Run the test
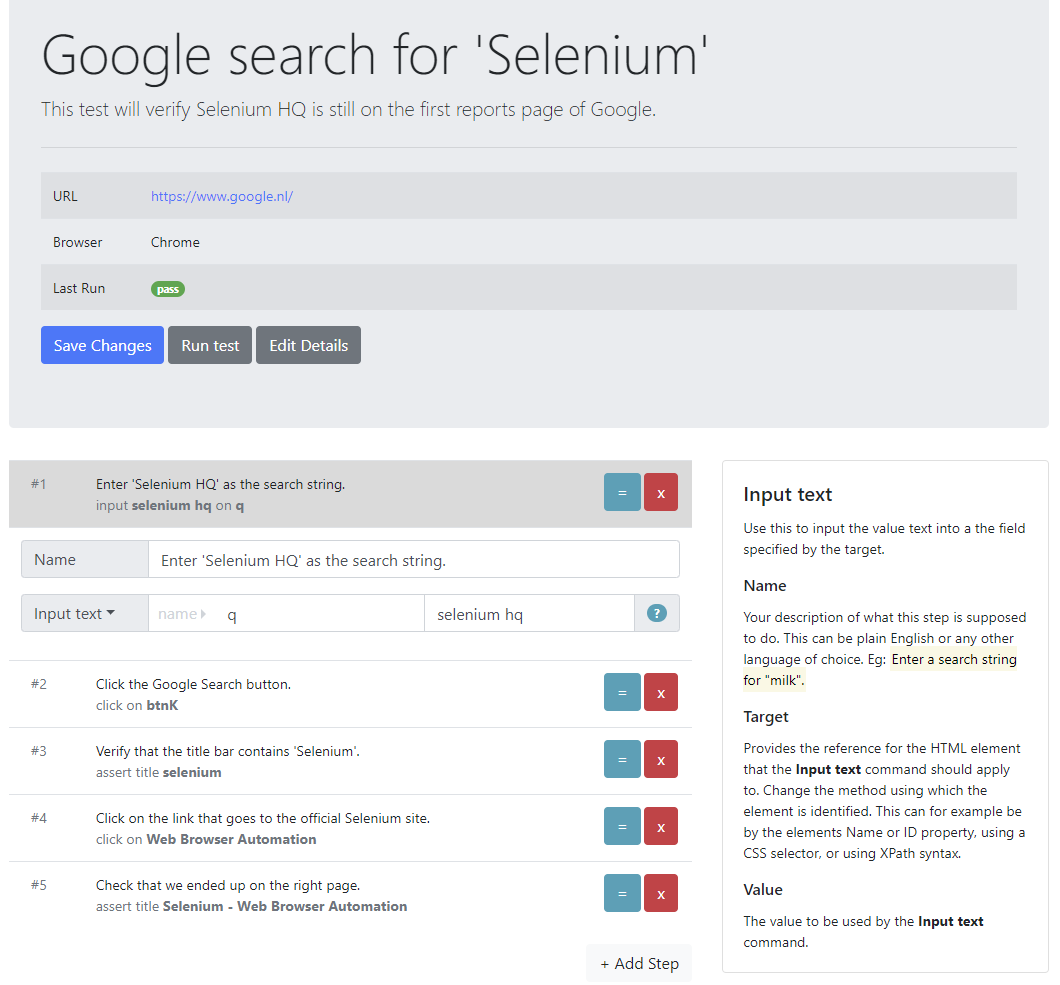Image resolution: width=1060 pixels, height=985 pixels. pos(210,345)
